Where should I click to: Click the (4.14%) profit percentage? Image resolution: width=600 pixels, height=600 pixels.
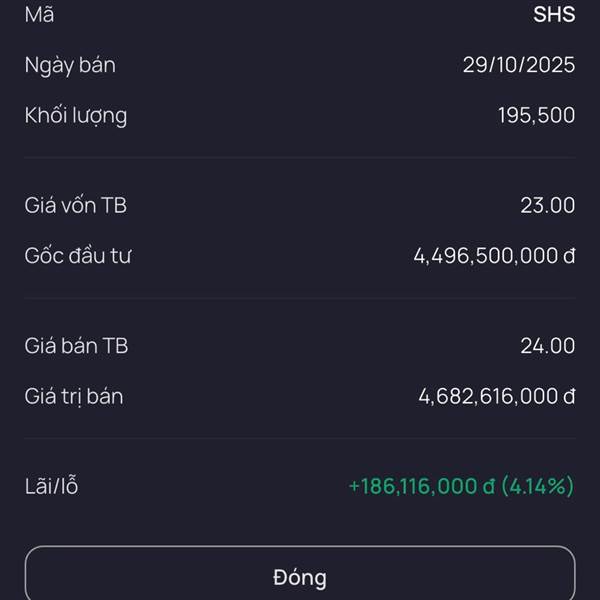click(x=538, y=487)
